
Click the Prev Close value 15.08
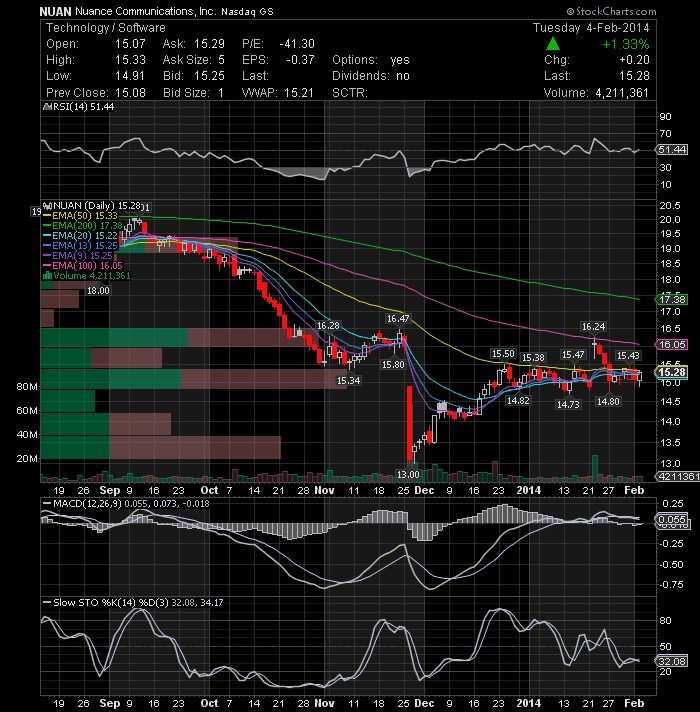click(130, 93)
